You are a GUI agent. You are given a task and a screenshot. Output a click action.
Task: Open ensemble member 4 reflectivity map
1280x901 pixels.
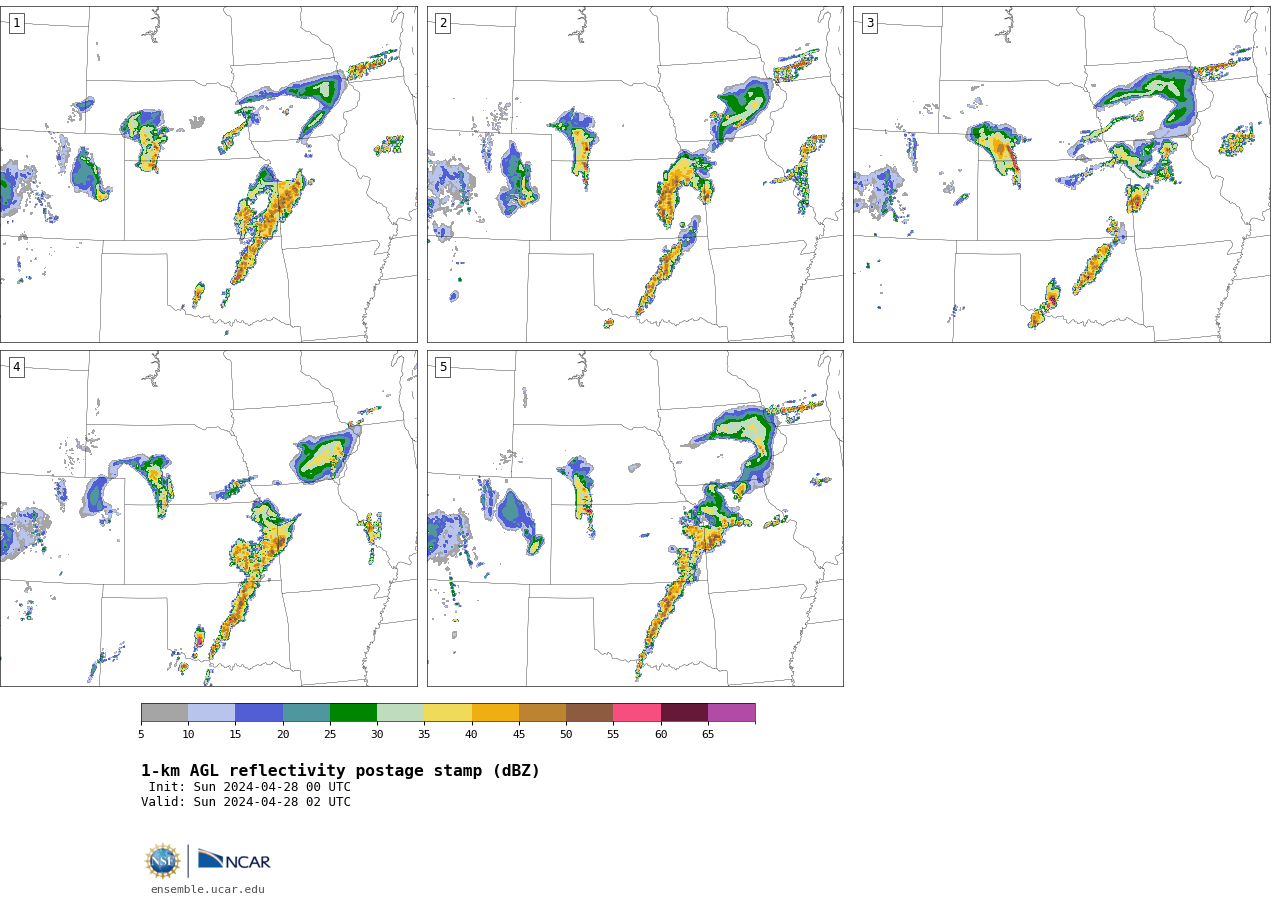click(x=208, y=518)
